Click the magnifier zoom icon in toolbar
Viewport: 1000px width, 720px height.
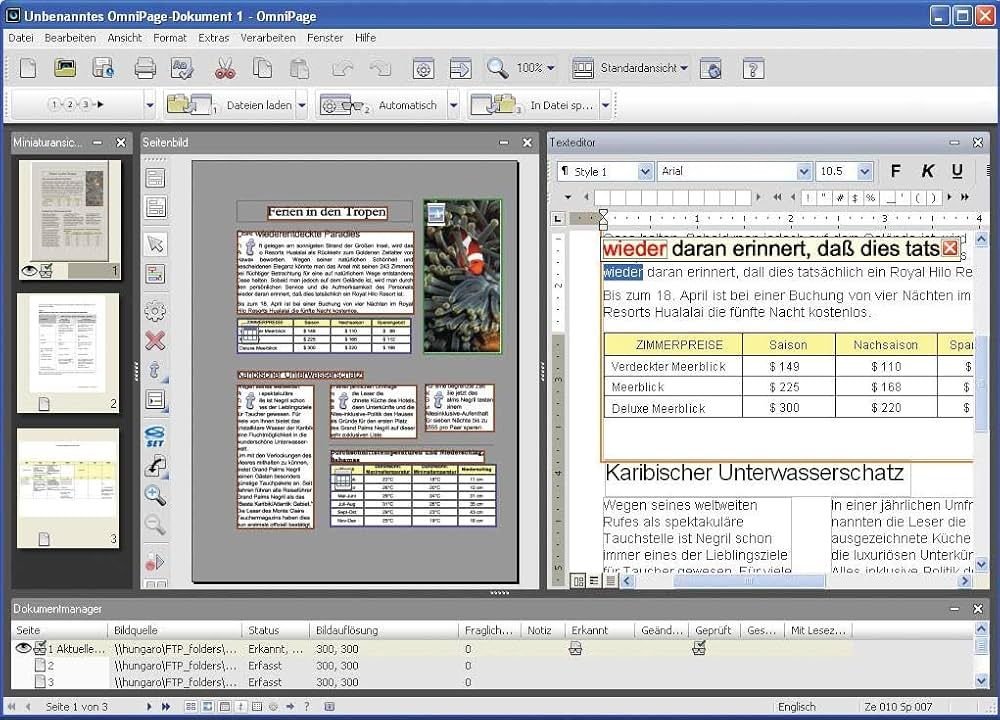click(497, 68)
